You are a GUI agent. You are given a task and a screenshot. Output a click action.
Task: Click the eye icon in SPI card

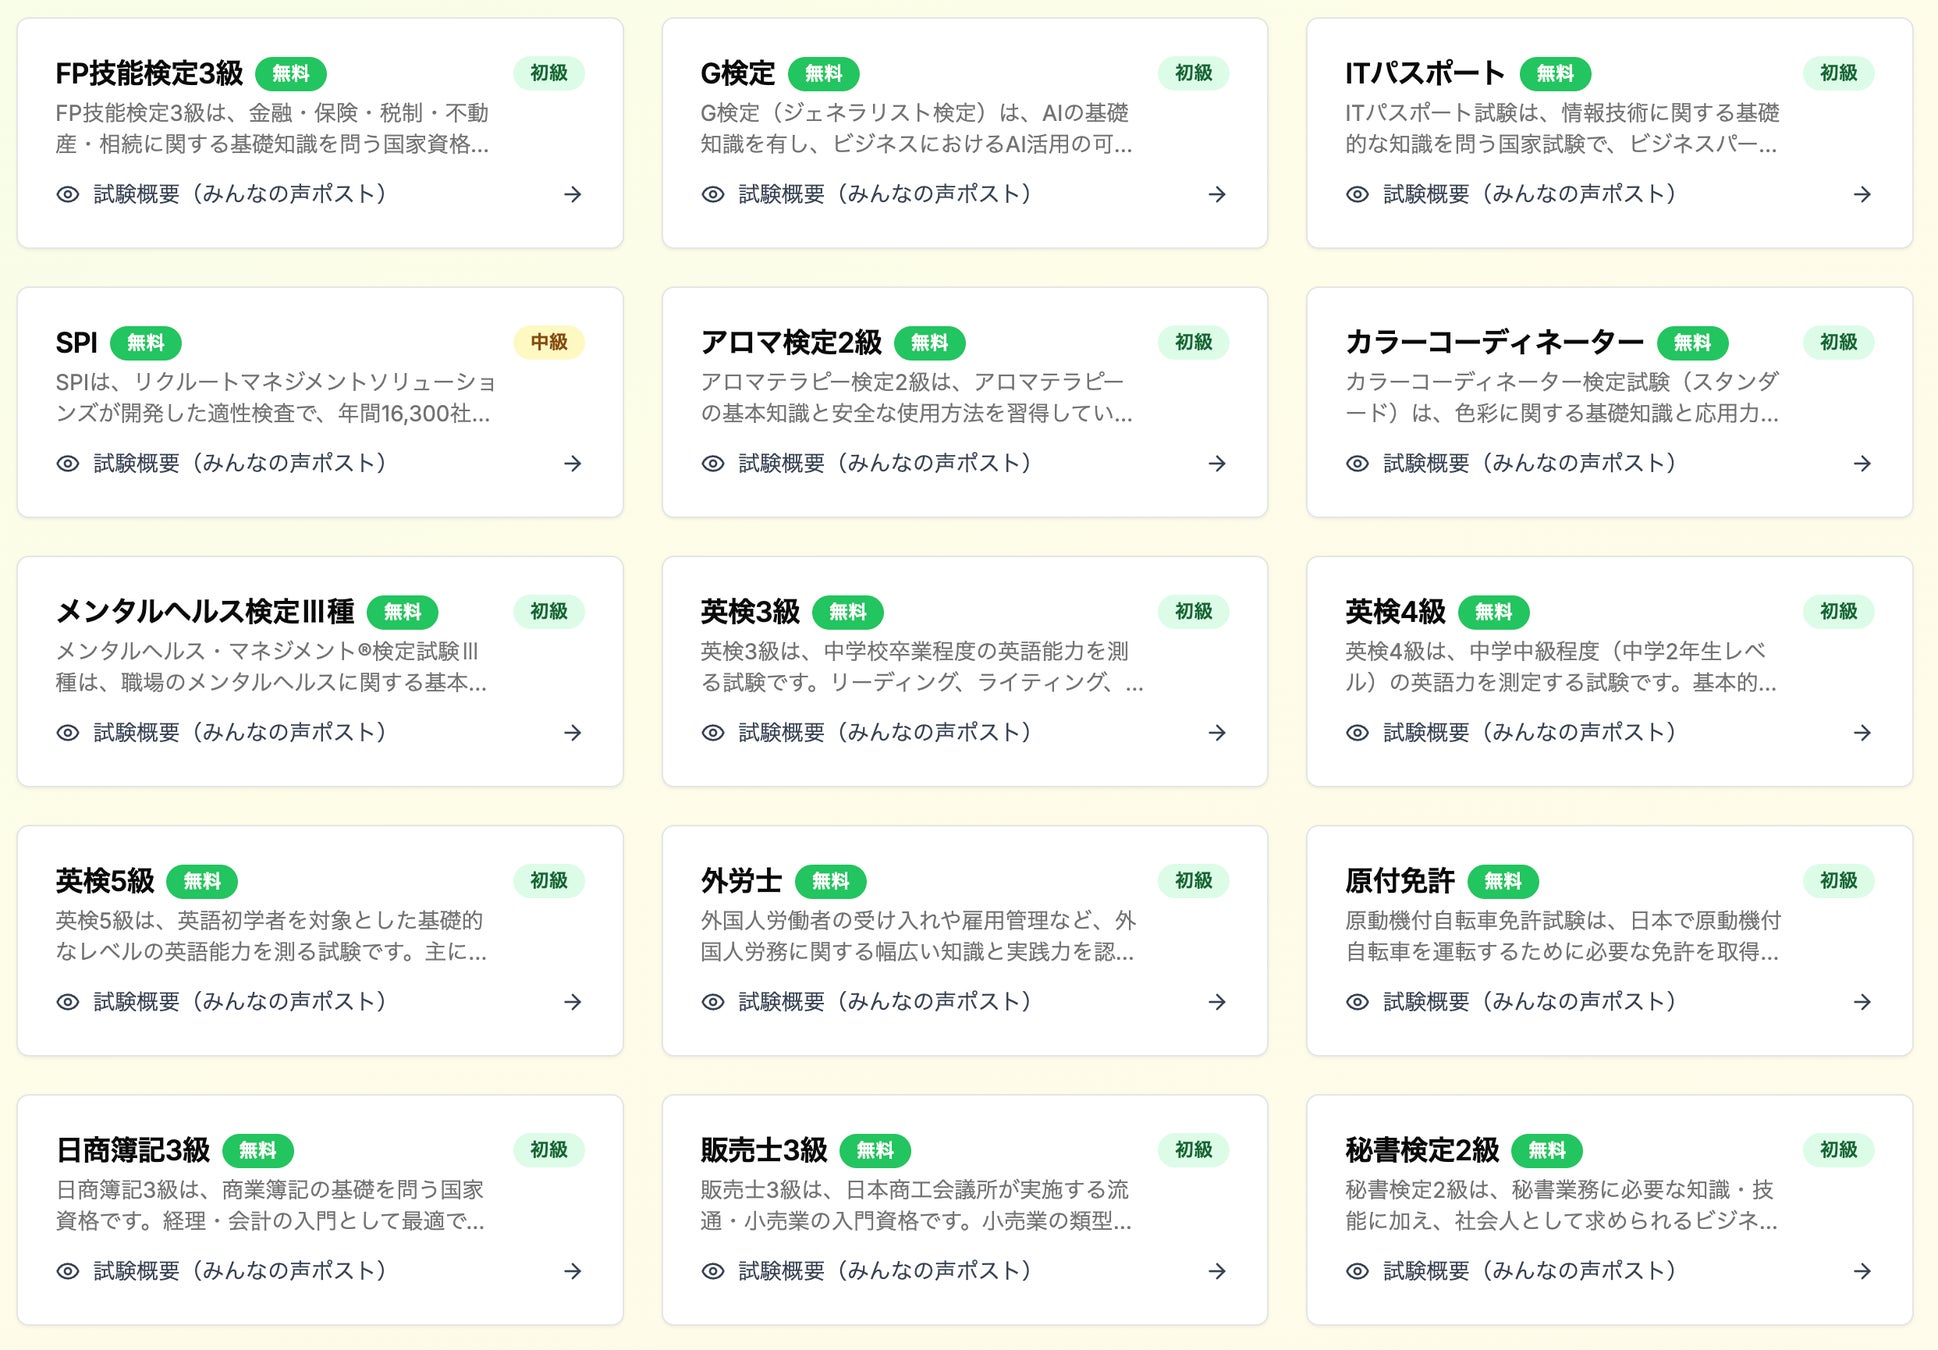coord(68,463)
